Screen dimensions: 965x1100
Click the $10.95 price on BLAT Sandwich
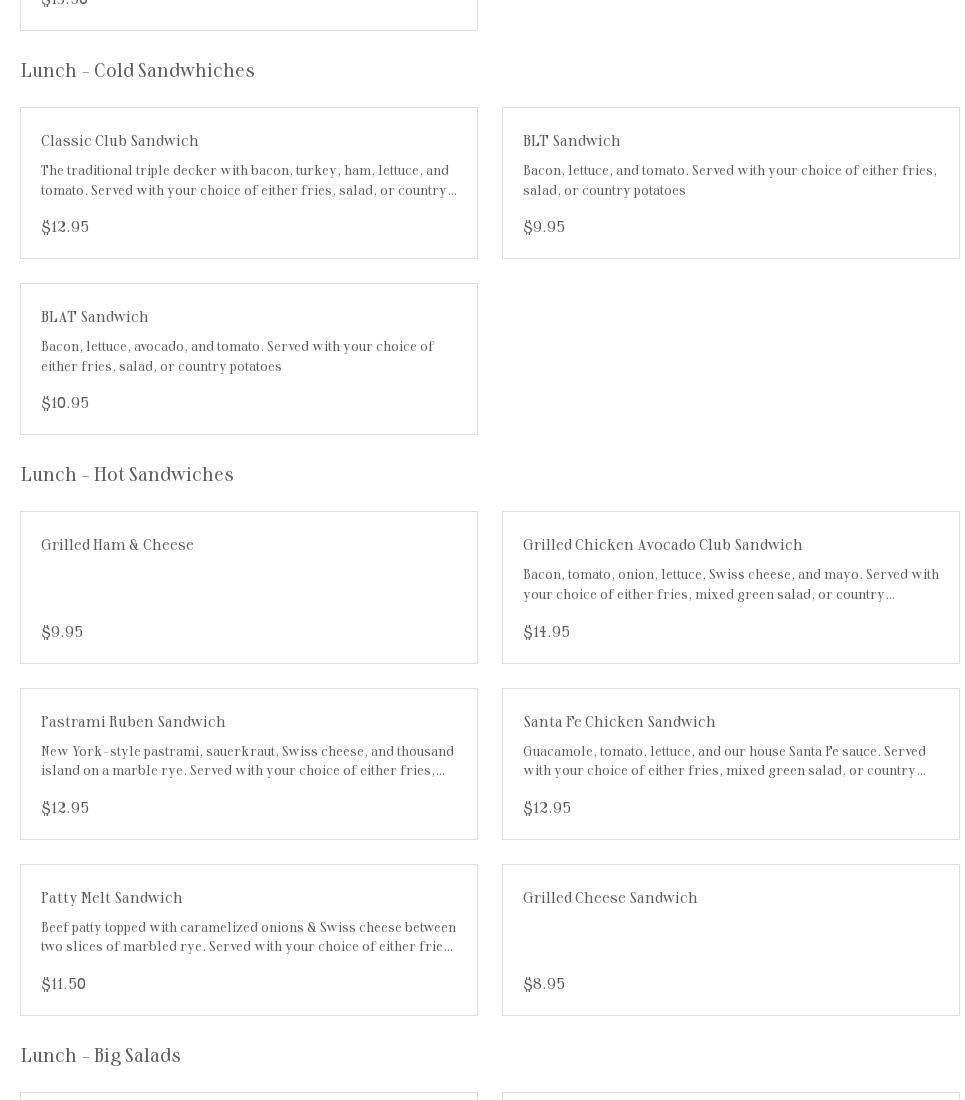[x=65, y=404]
